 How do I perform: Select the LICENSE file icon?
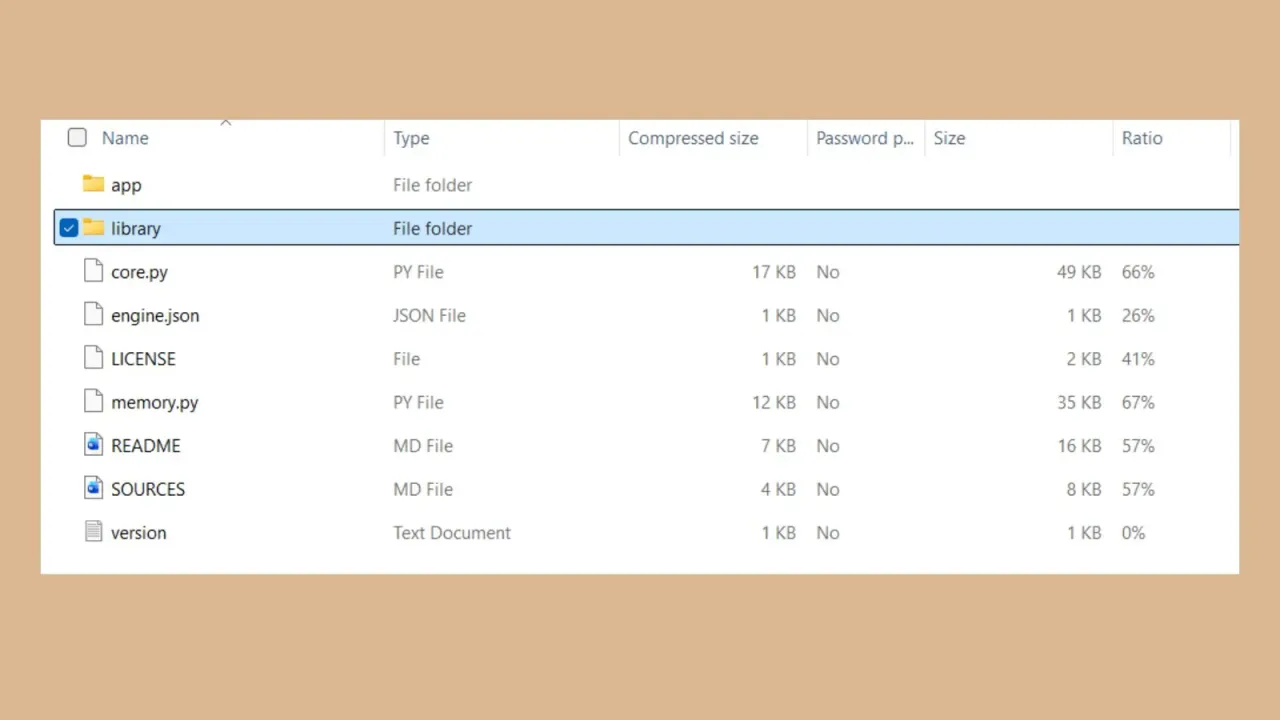click(x=93, y=358)
